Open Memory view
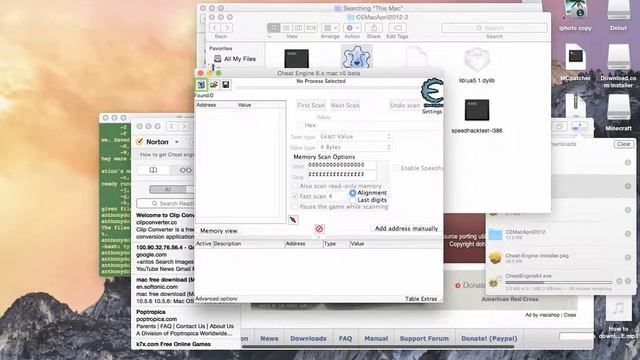The height and width of the screenshot is (360, 640). point(219,231)
